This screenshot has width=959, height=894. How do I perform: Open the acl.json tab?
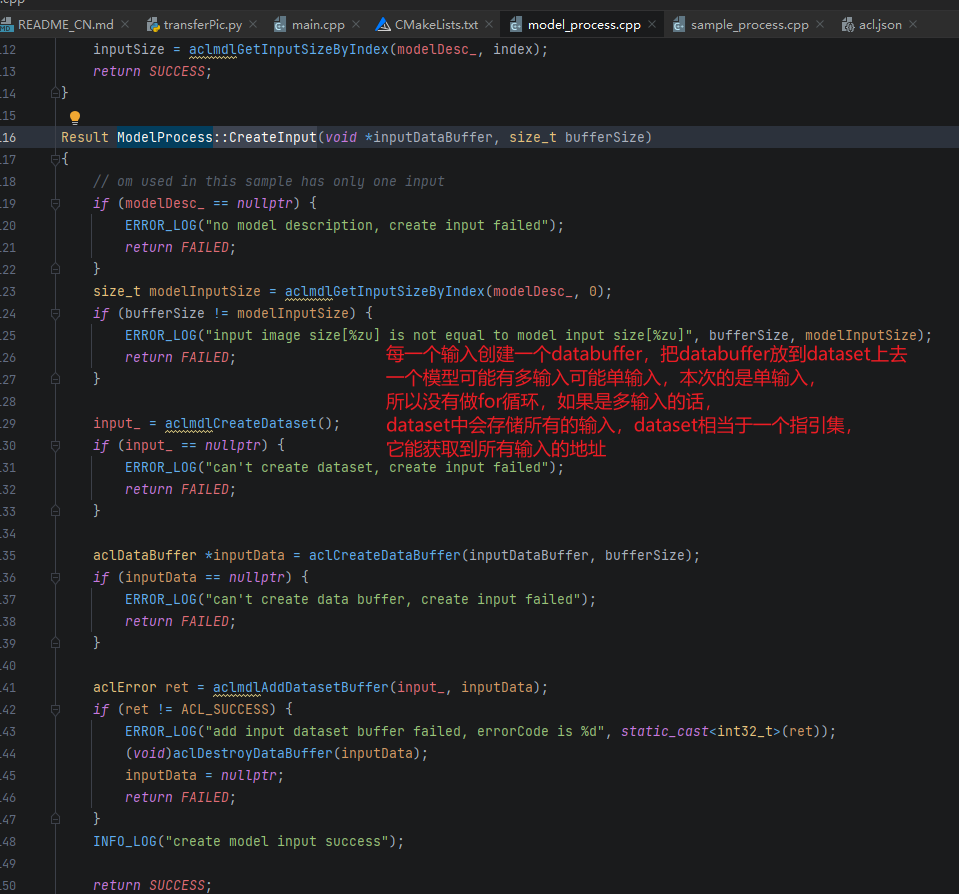point(880,24)
